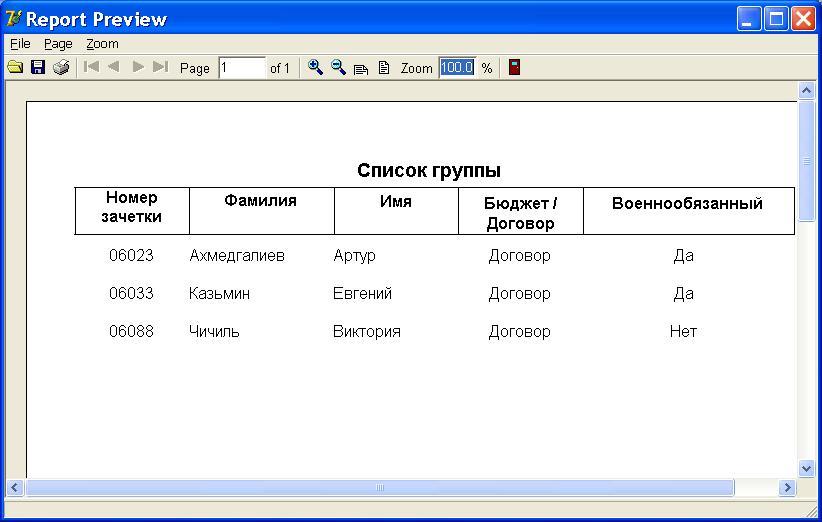Maximize the Report Preview window
The width and height of the screenshot is (822, 522).
(776, 19)
